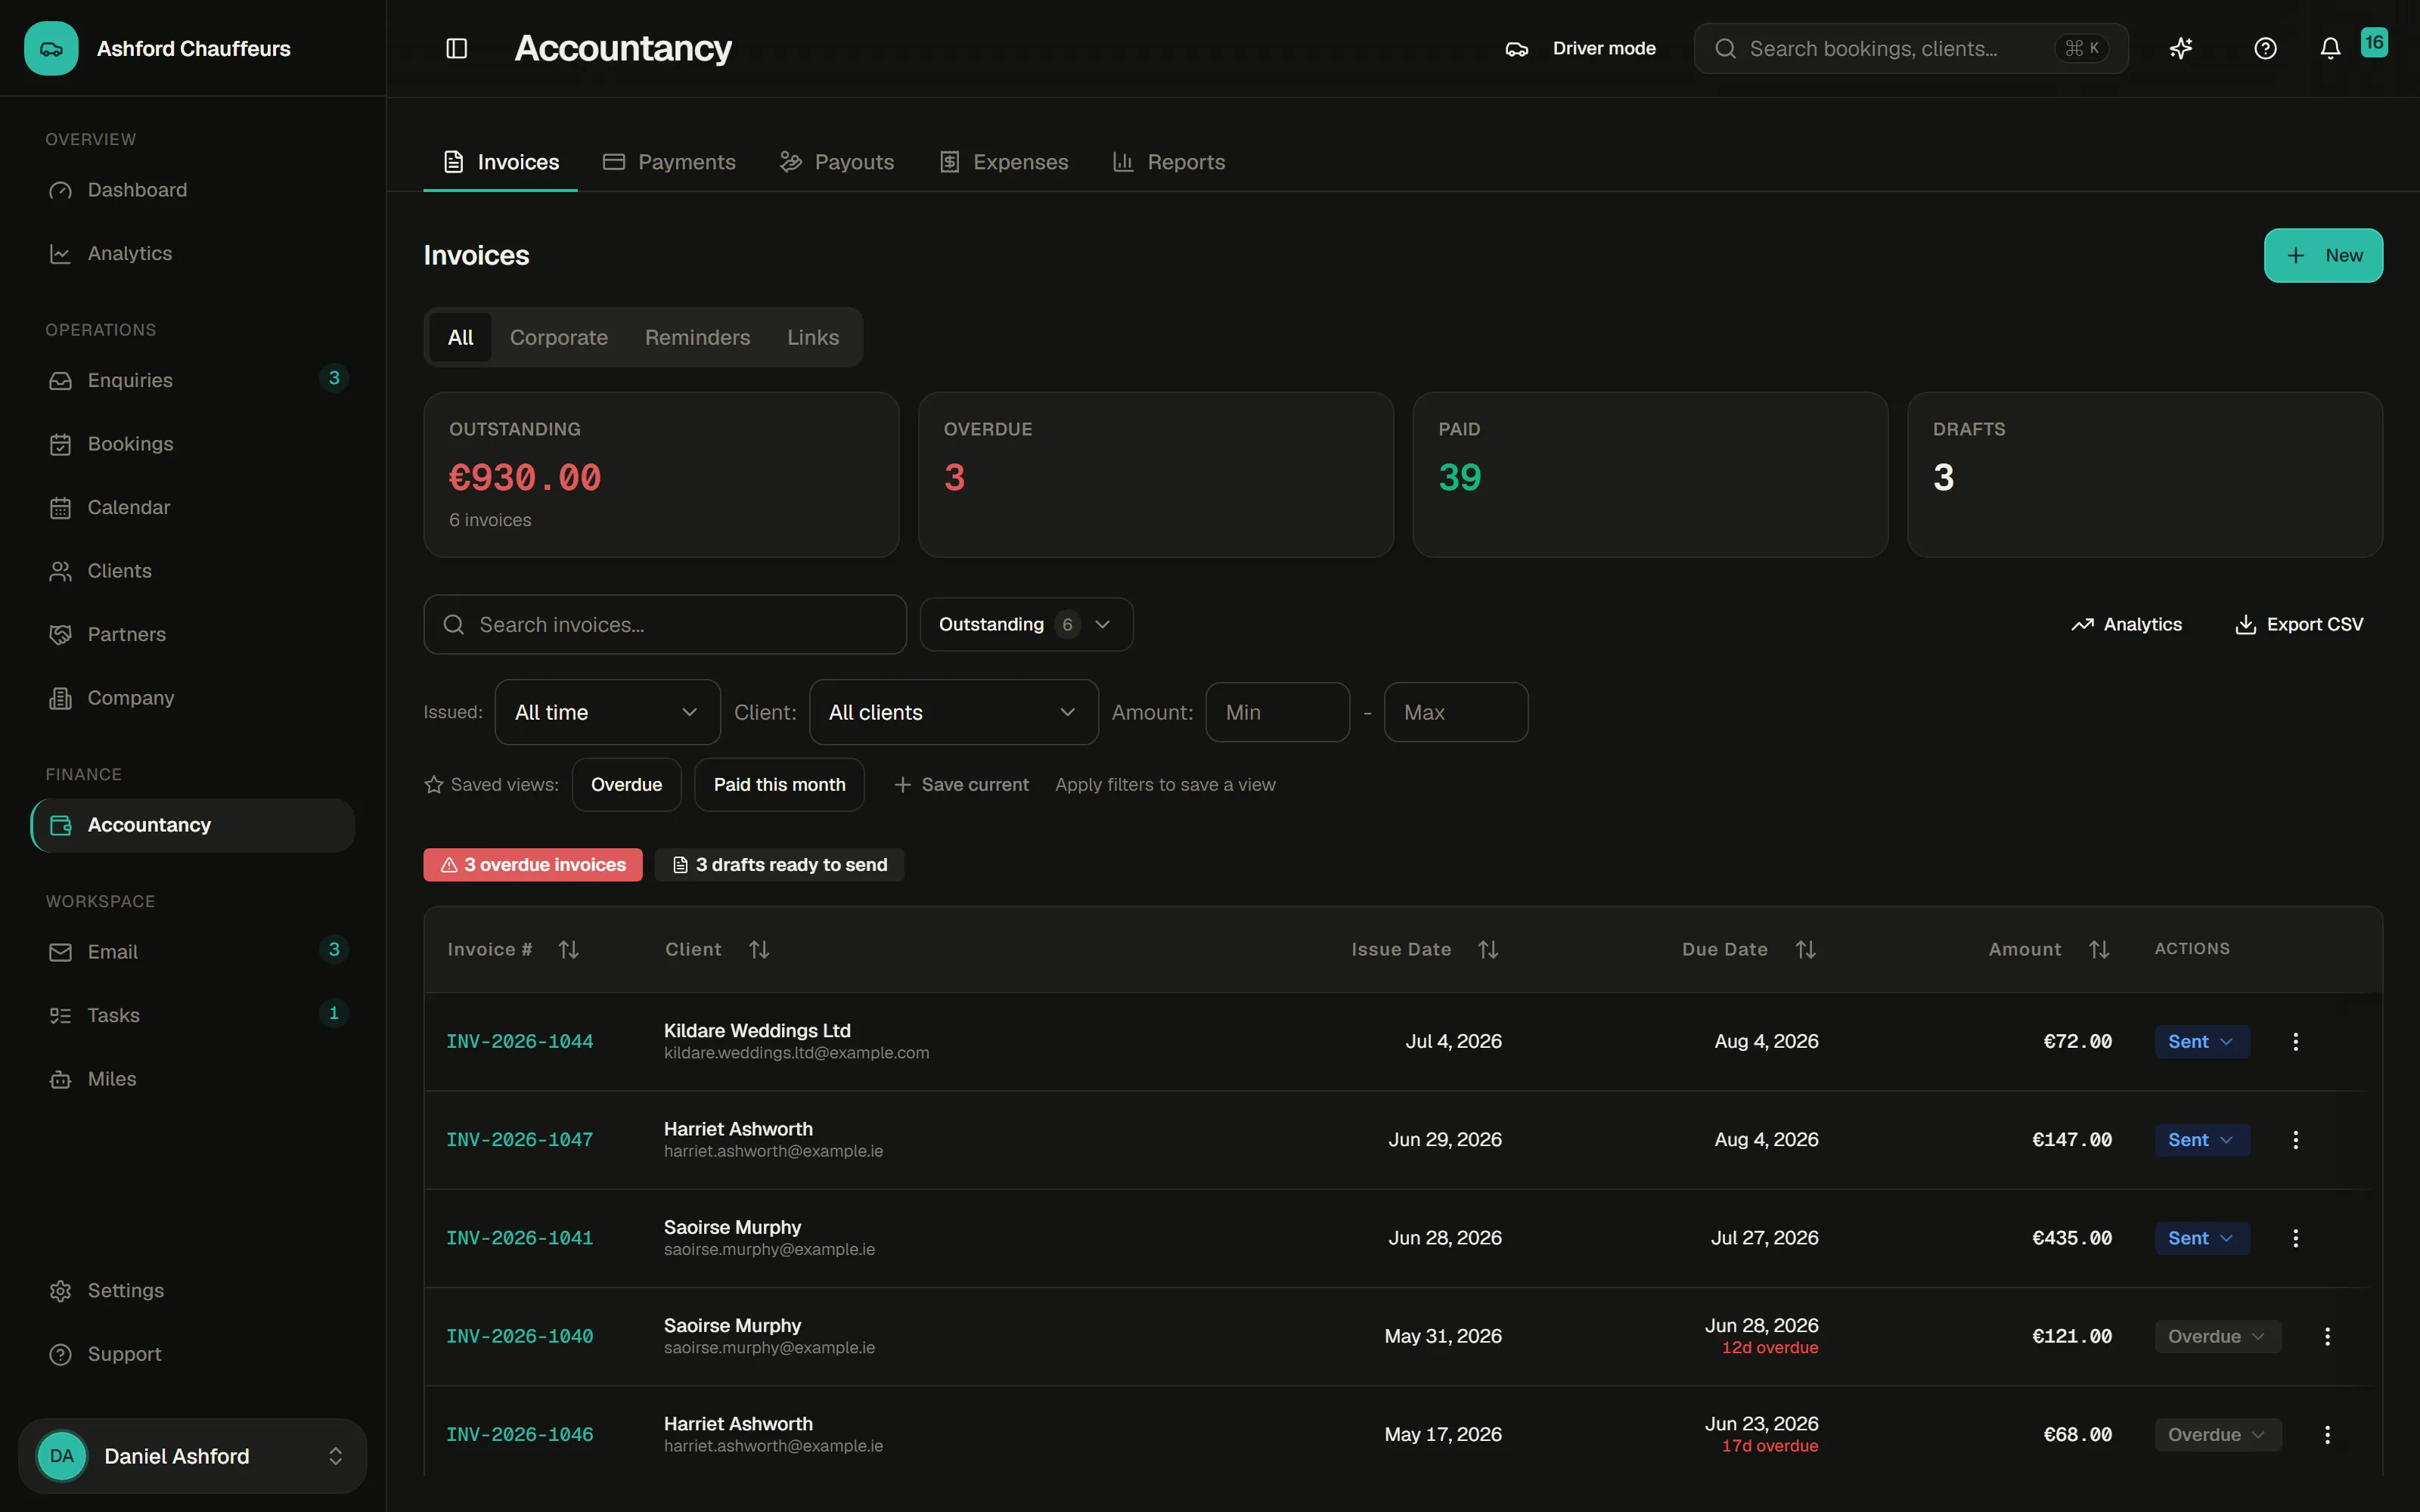Open Overdue status dropdown for INV-2026-1040

[x=2218, y=1336]
